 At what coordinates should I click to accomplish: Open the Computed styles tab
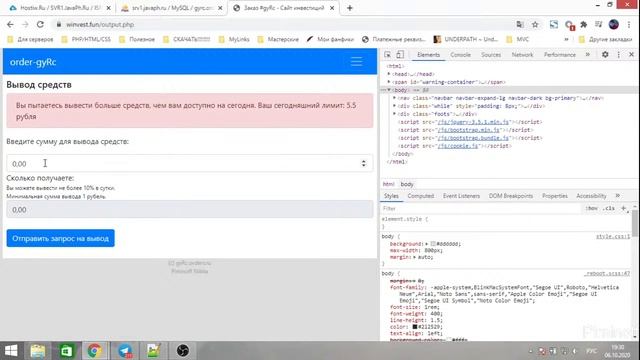click(420, 196)
